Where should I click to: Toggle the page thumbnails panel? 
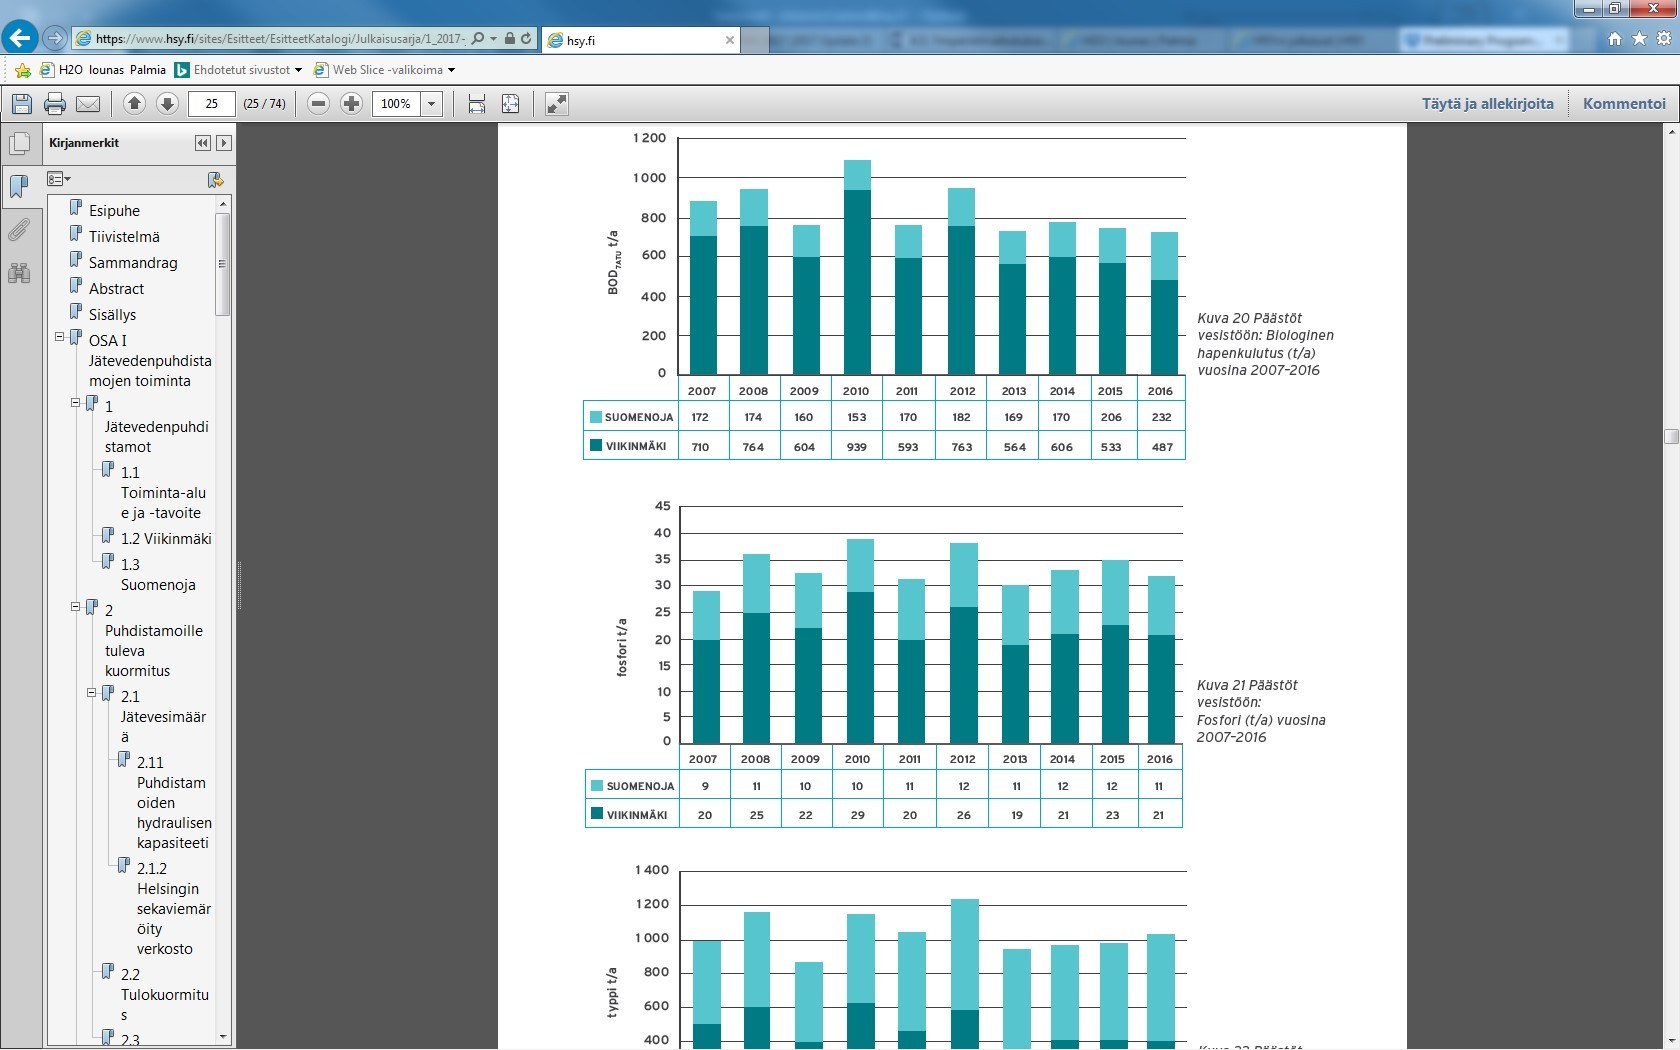coord(18,144)
